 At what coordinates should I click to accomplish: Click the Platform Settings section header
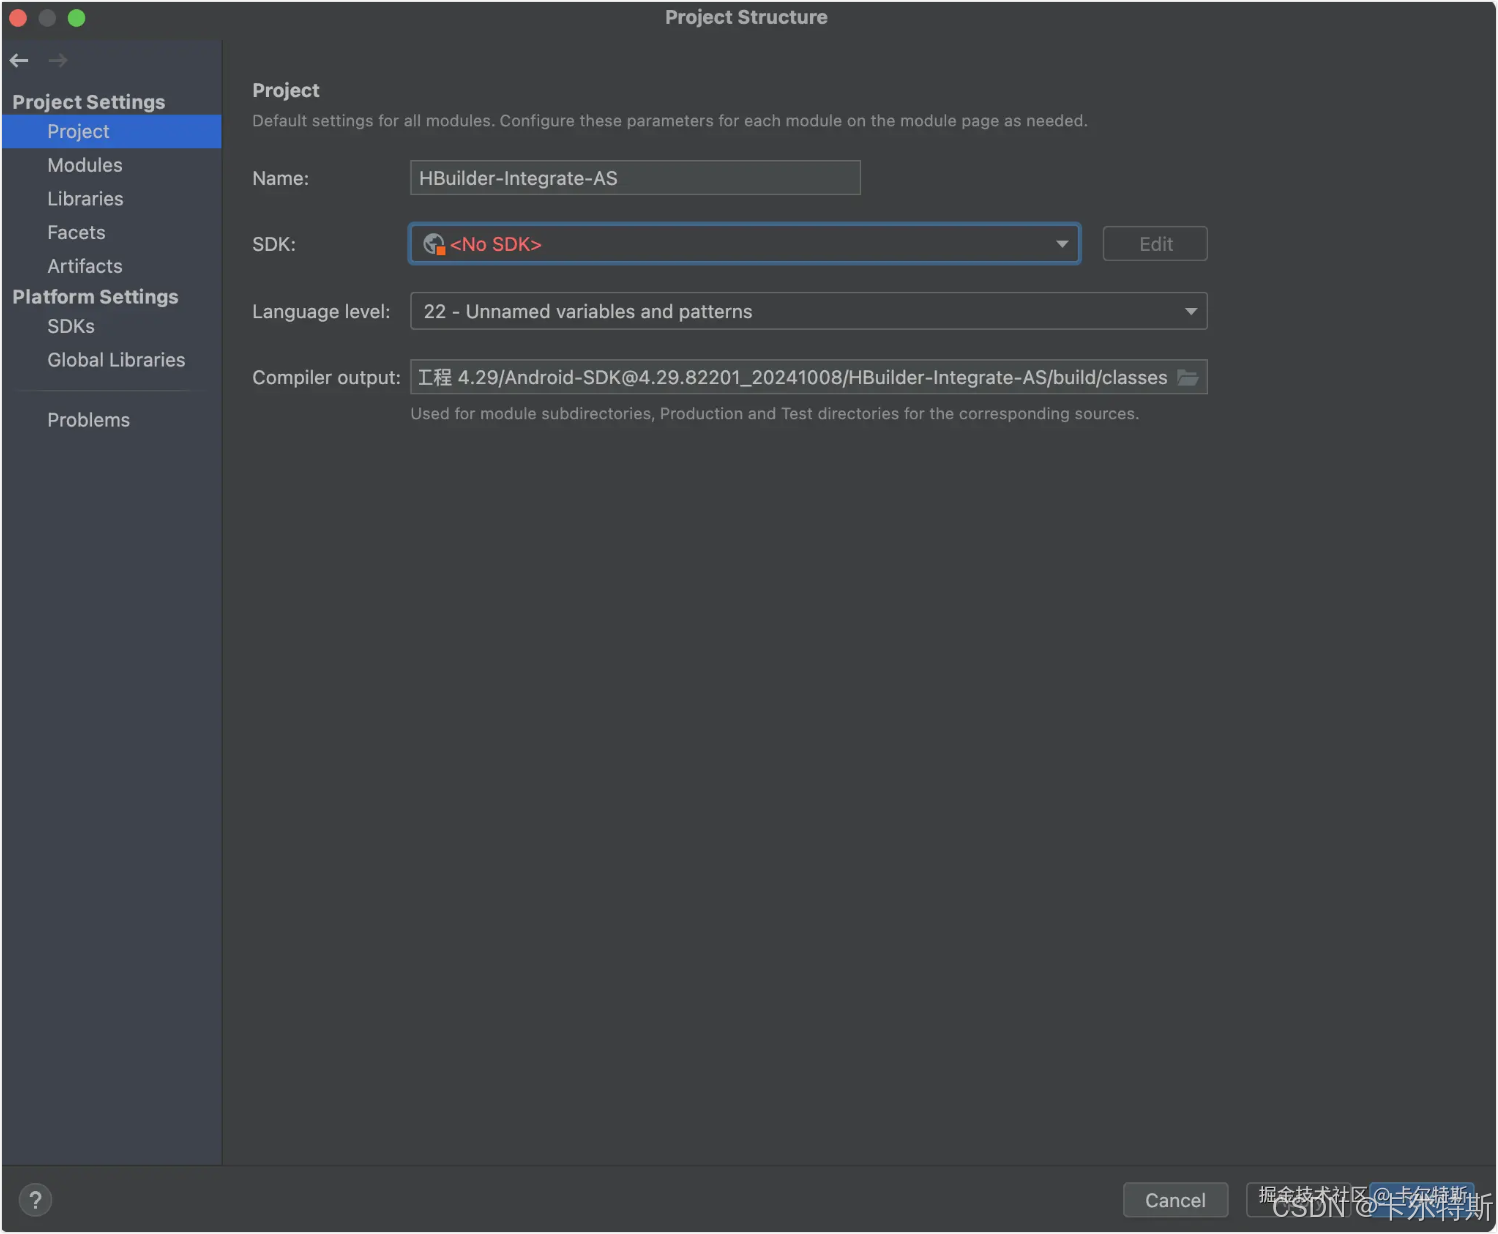95,297
